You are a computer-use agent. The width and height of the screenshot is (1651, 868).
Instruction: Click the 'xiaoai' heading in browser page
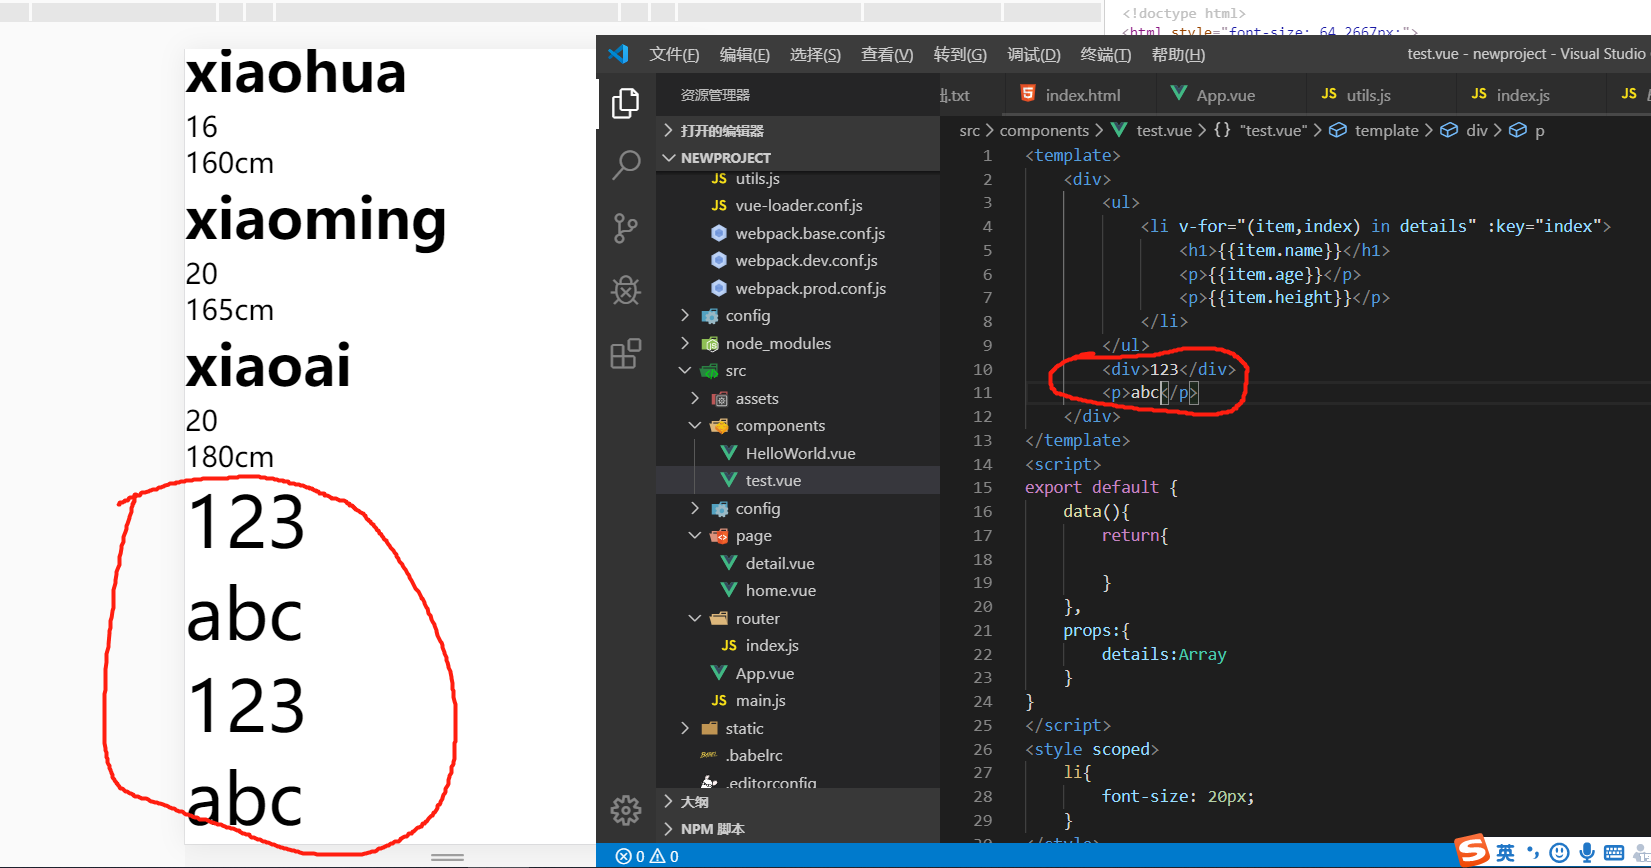click(x=268, y=366)
